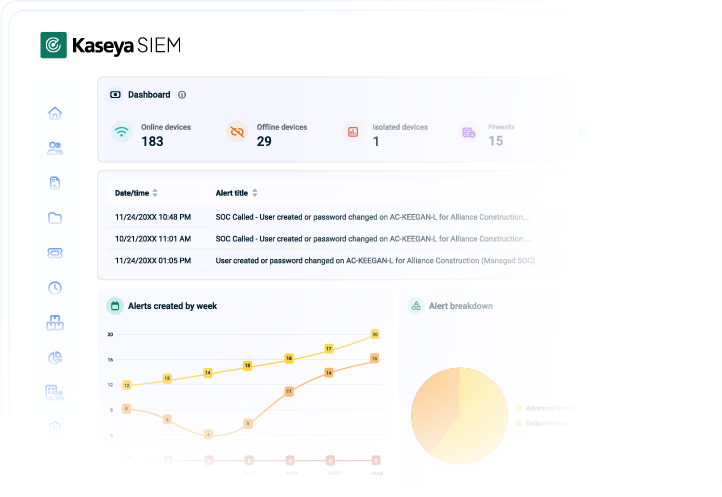Open the Users icon in sidebar
The image size is (722, 497).
[55, 148]
